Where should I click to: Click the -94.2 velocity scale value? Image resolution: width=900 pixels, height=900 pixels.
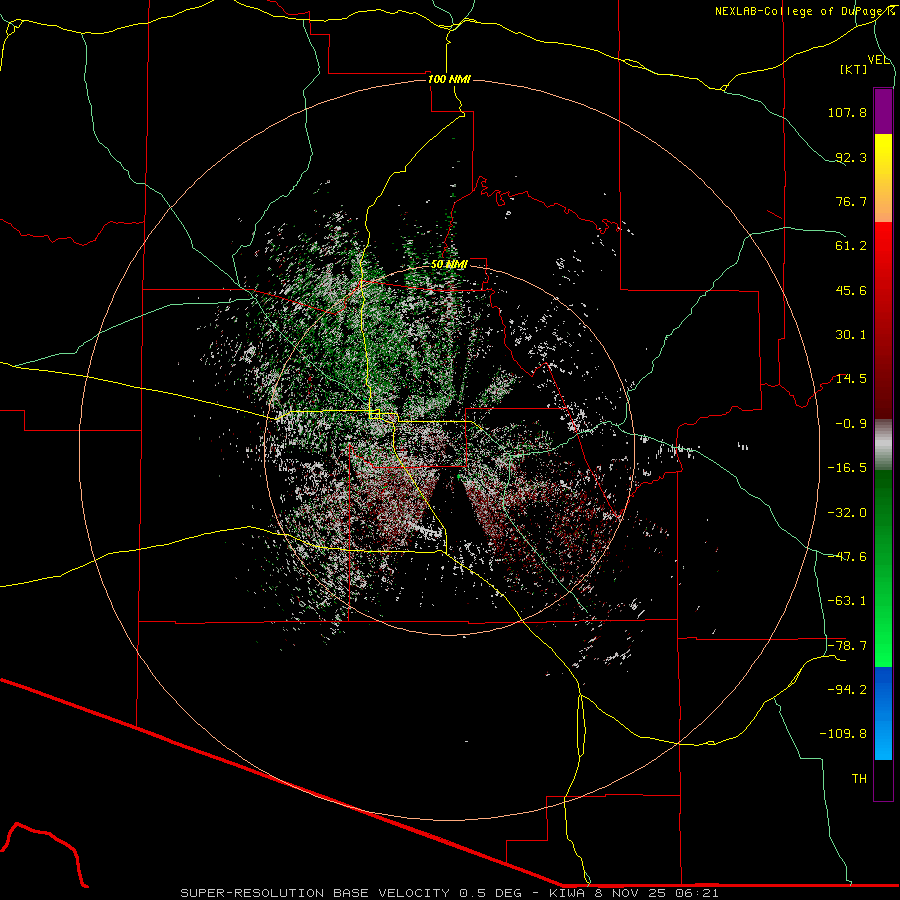point(847,689)
